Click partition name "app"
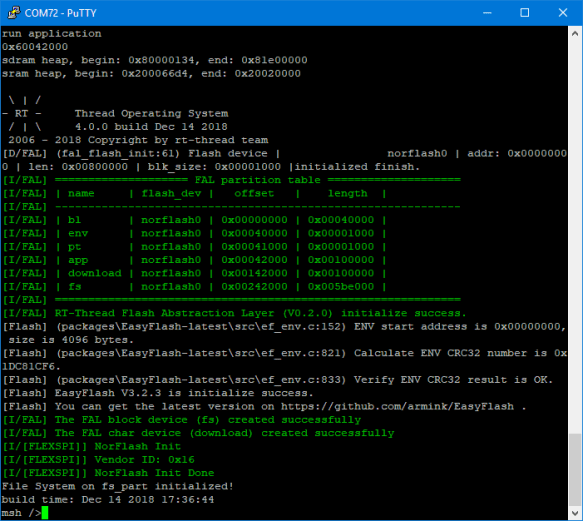This screenshot has width=583, height=521. point(78,260)
